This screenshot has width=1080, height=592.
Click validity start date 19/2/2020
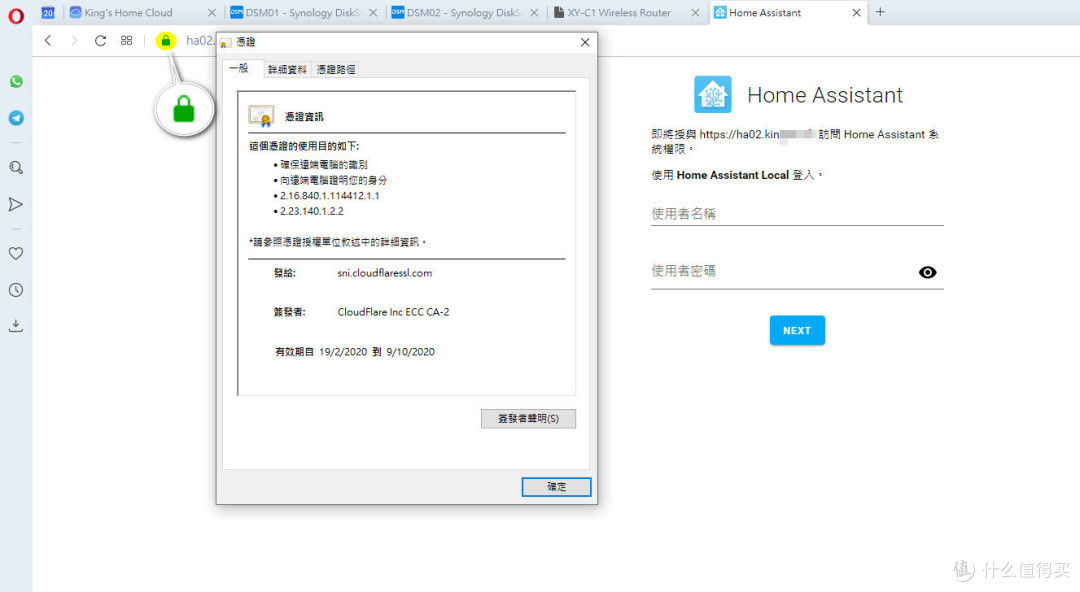tap(343, 351)
